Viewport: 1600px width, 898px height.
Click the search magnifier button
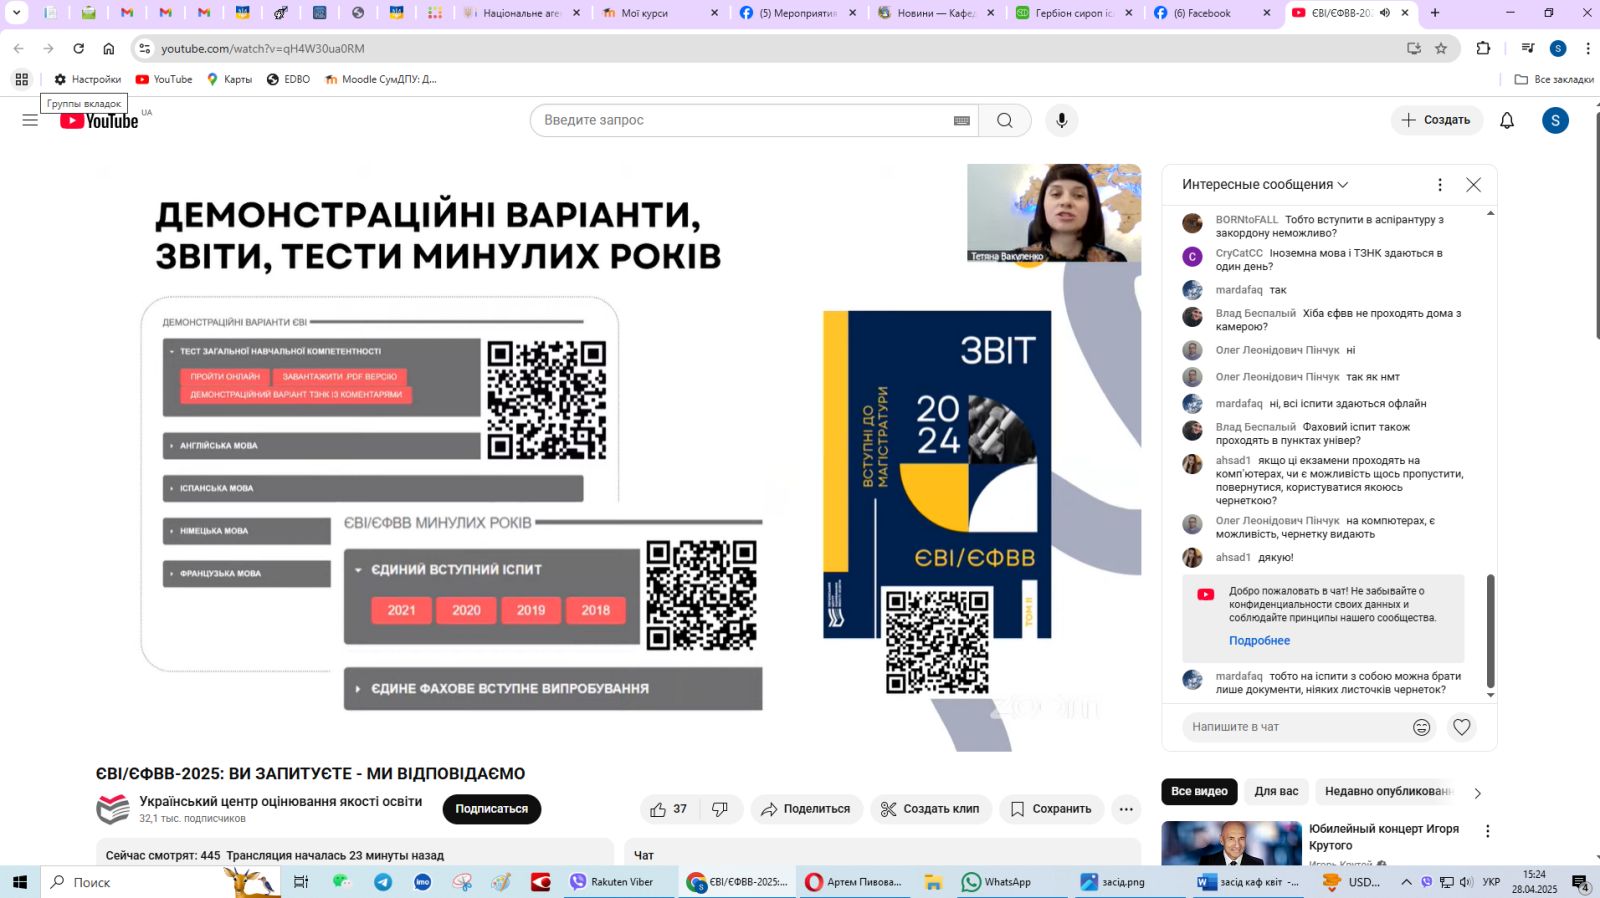(1005, 121)
